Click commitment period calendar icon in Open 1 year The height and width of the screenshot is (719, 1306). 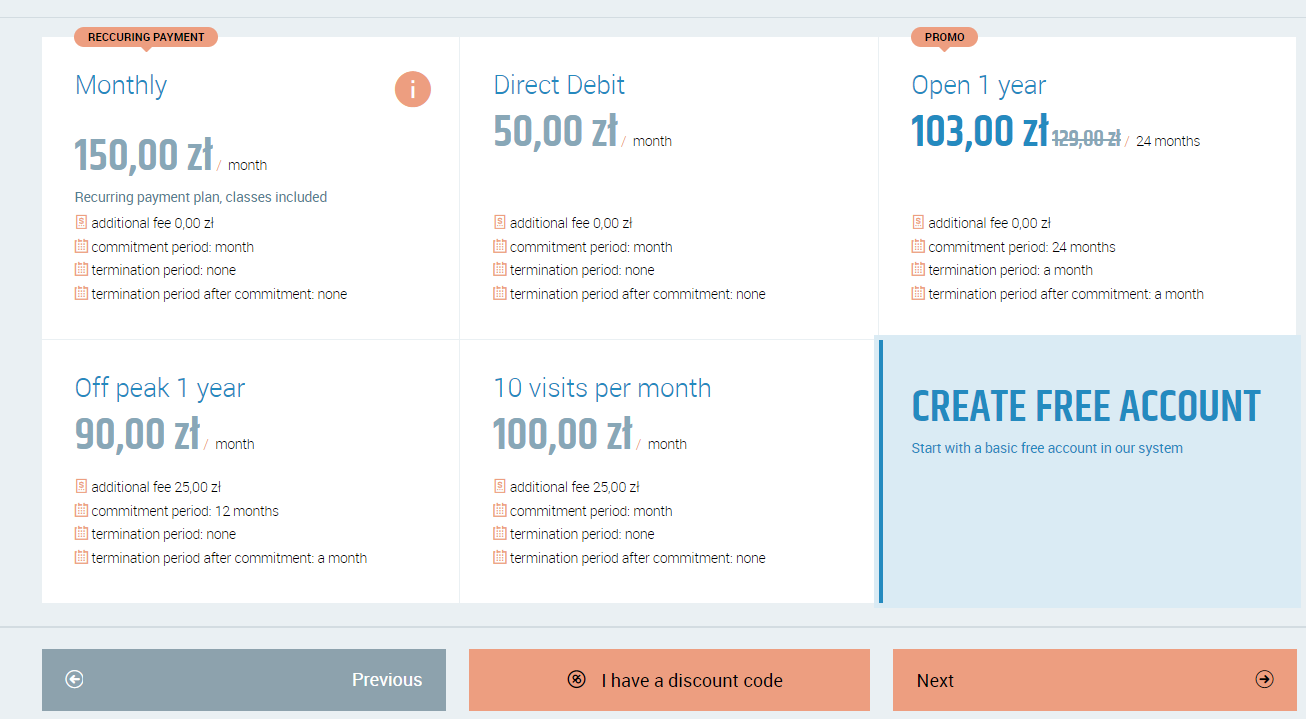click(918, 246)
